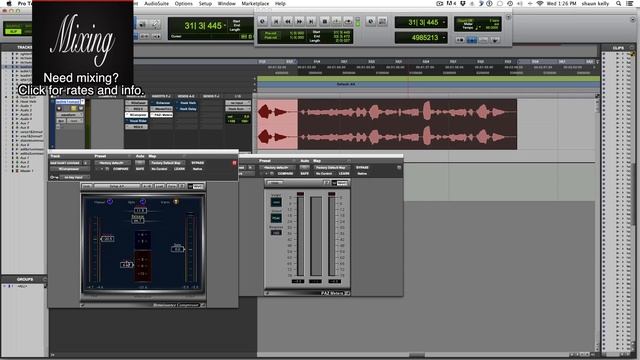Click the RCompressor insert on the track

137,115
